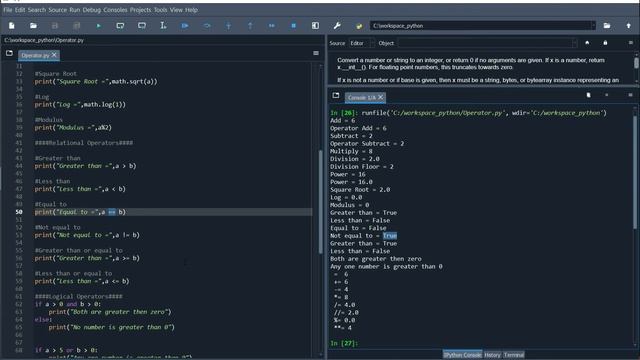Open the View menu

[x=176, y=10]
